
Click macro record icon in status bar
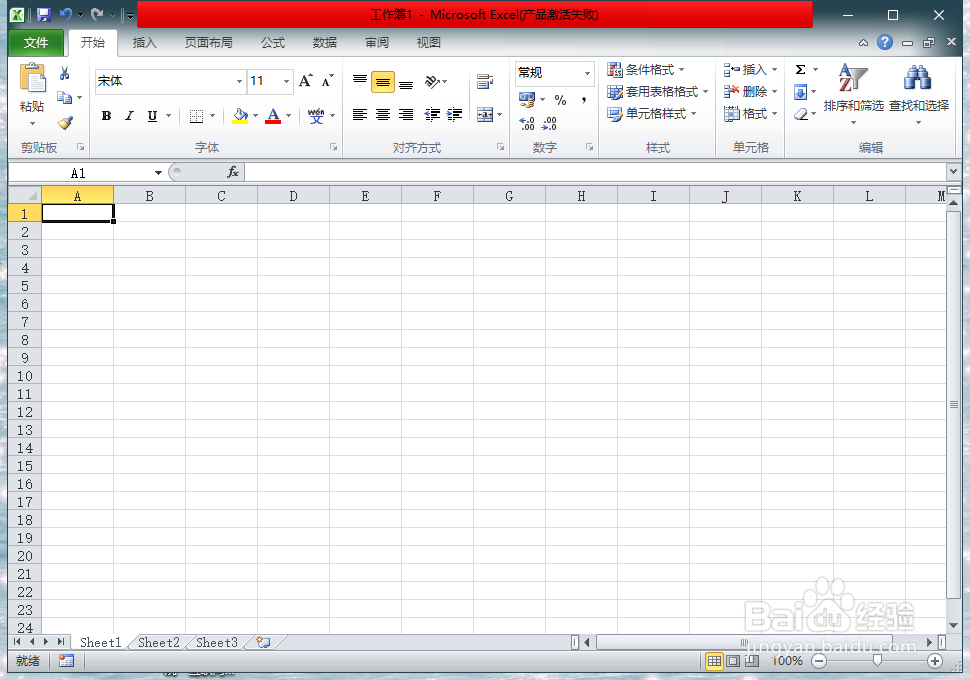pyautogui.click(x=66, y=661)
